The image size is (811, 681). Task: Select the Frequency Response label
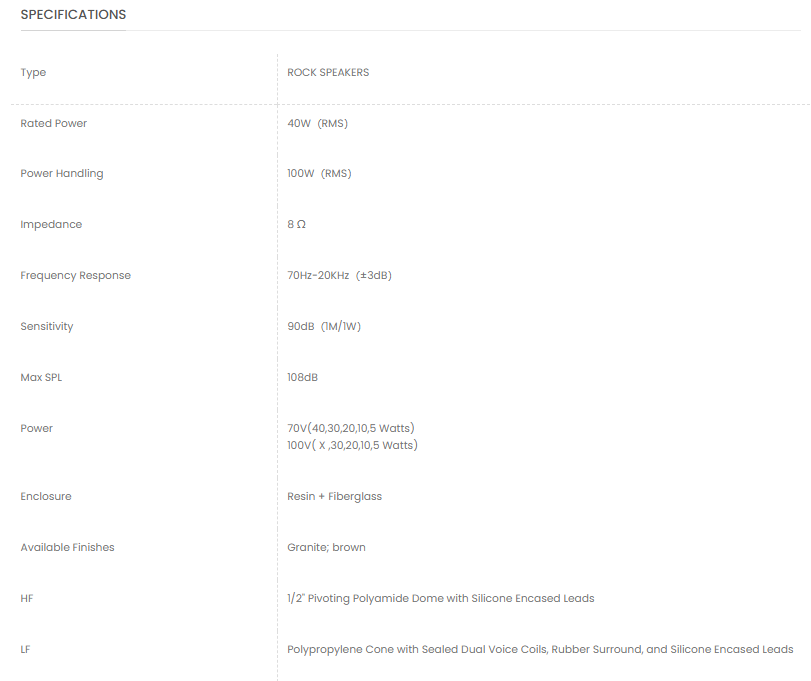[76, 276]
